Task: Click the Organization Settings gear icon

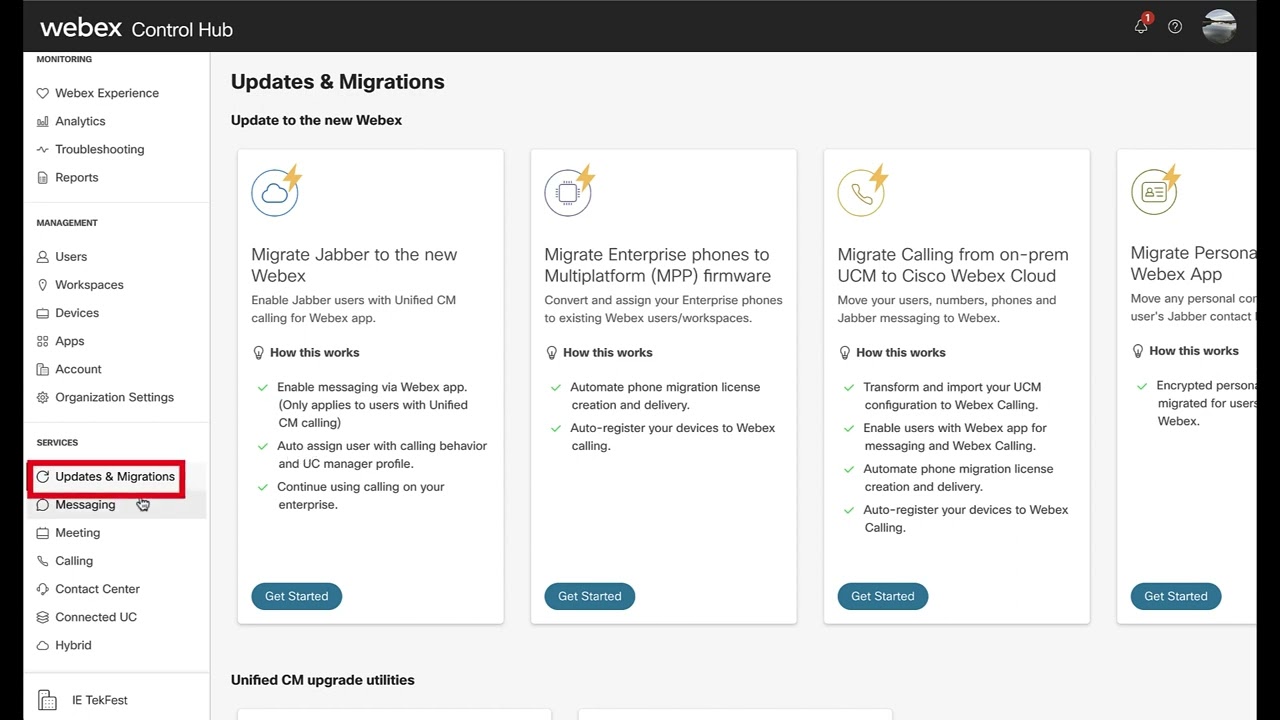Action: tap(42, 397)
